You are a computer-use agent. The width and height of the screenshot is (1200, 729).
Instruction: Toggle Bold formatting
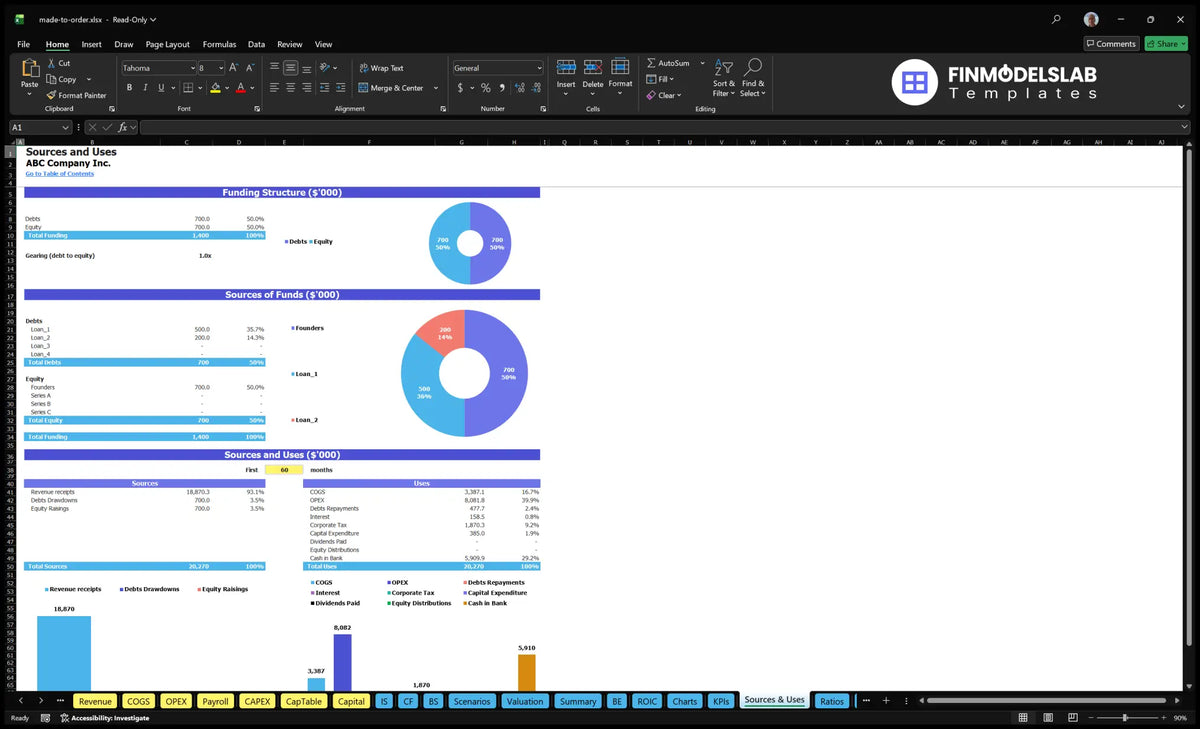pos(127,88)
